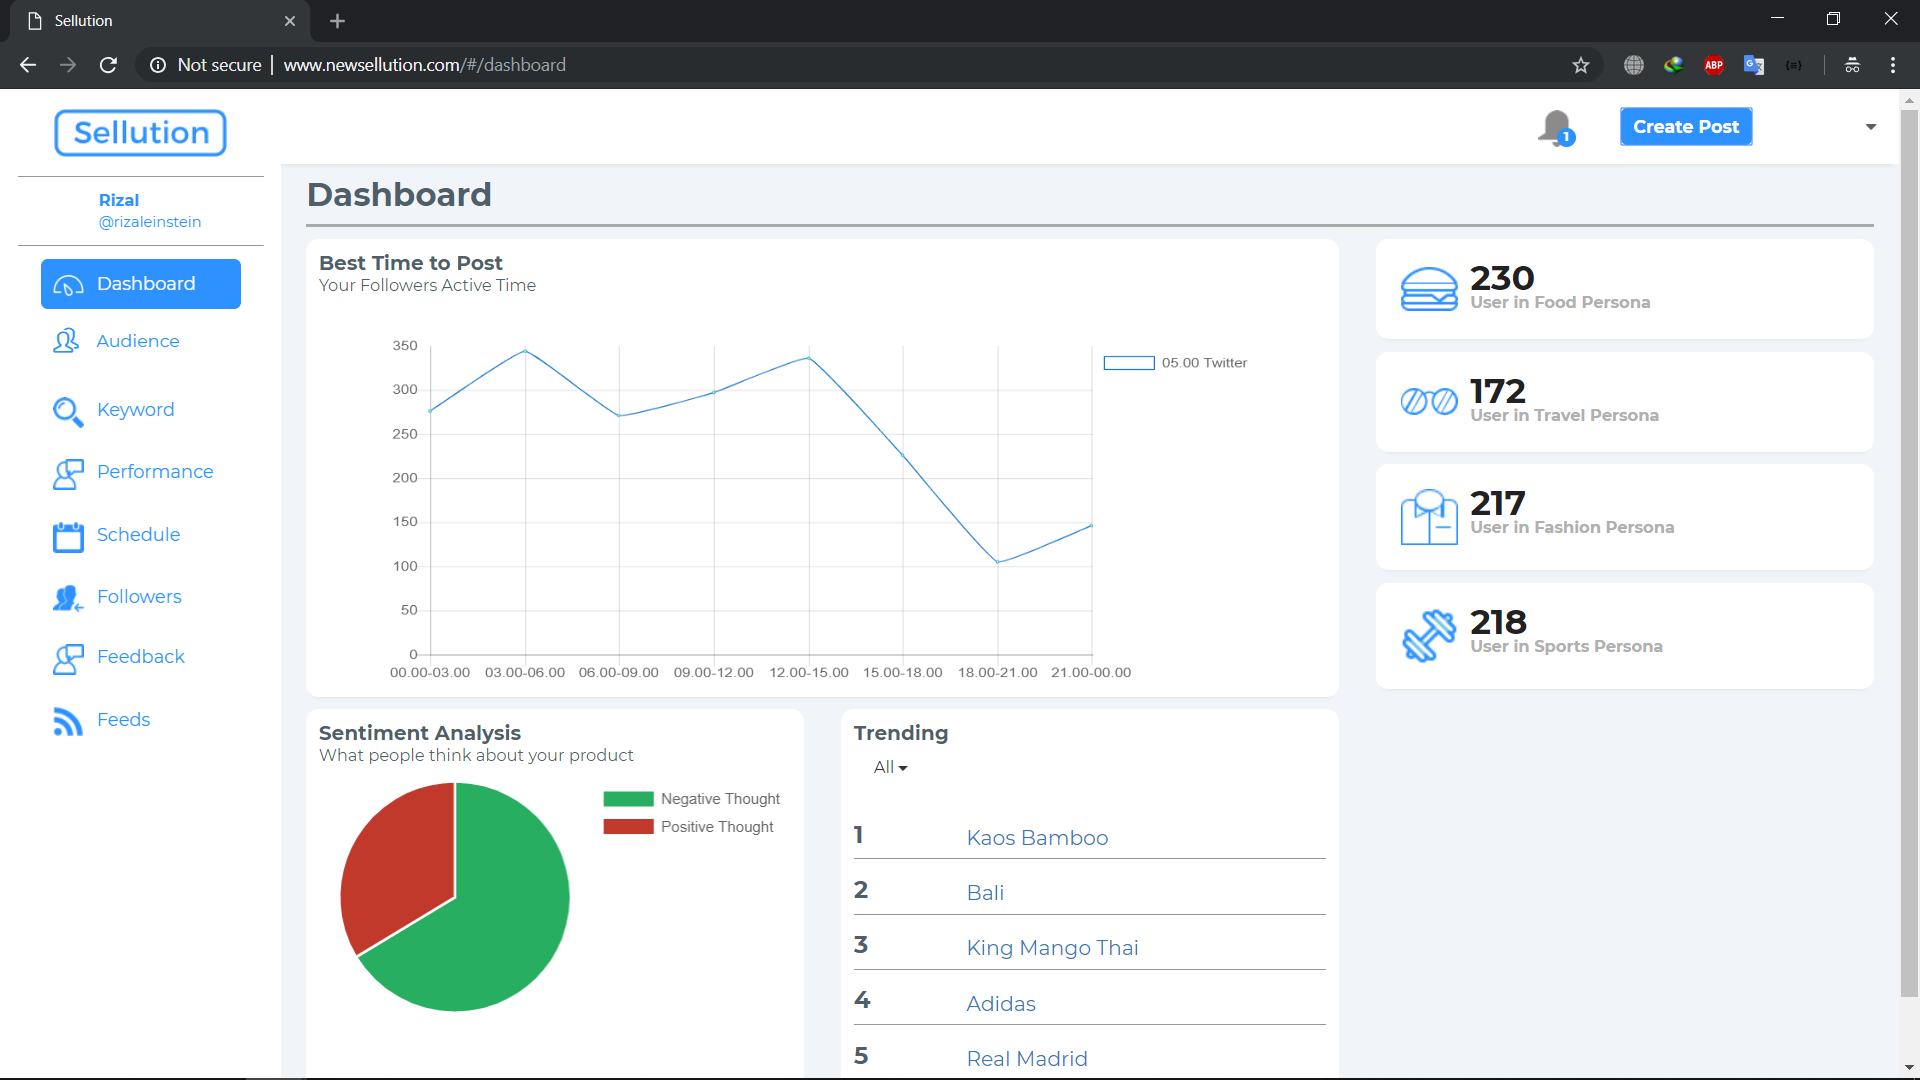Click the Food Persona burger icon

[1428, 289]
